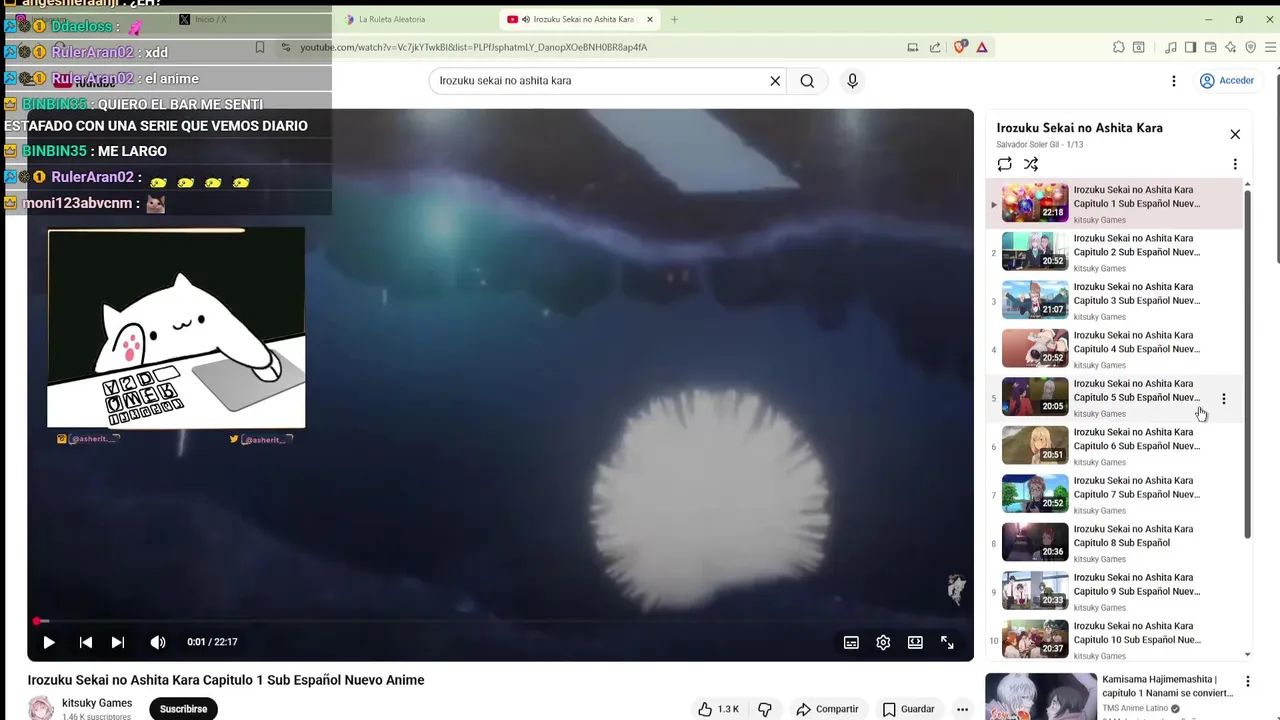Click the bookmark icon in toolbar

coord(260,47)
